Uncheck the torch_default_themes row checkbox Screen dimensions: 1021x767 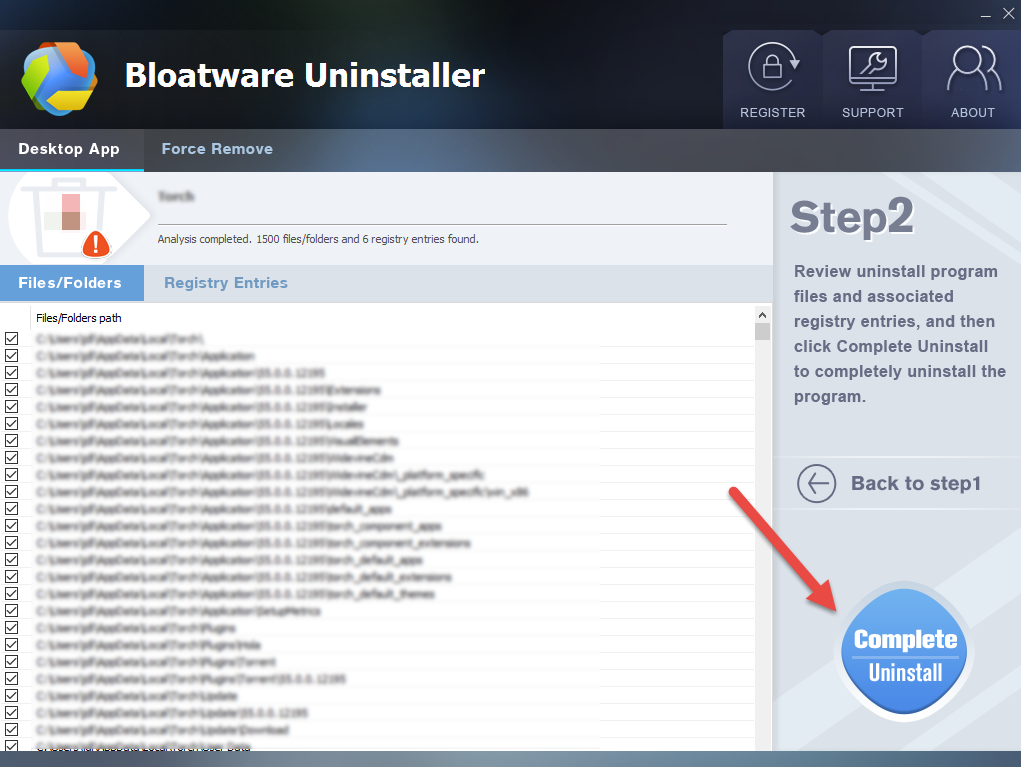[12, 594]
